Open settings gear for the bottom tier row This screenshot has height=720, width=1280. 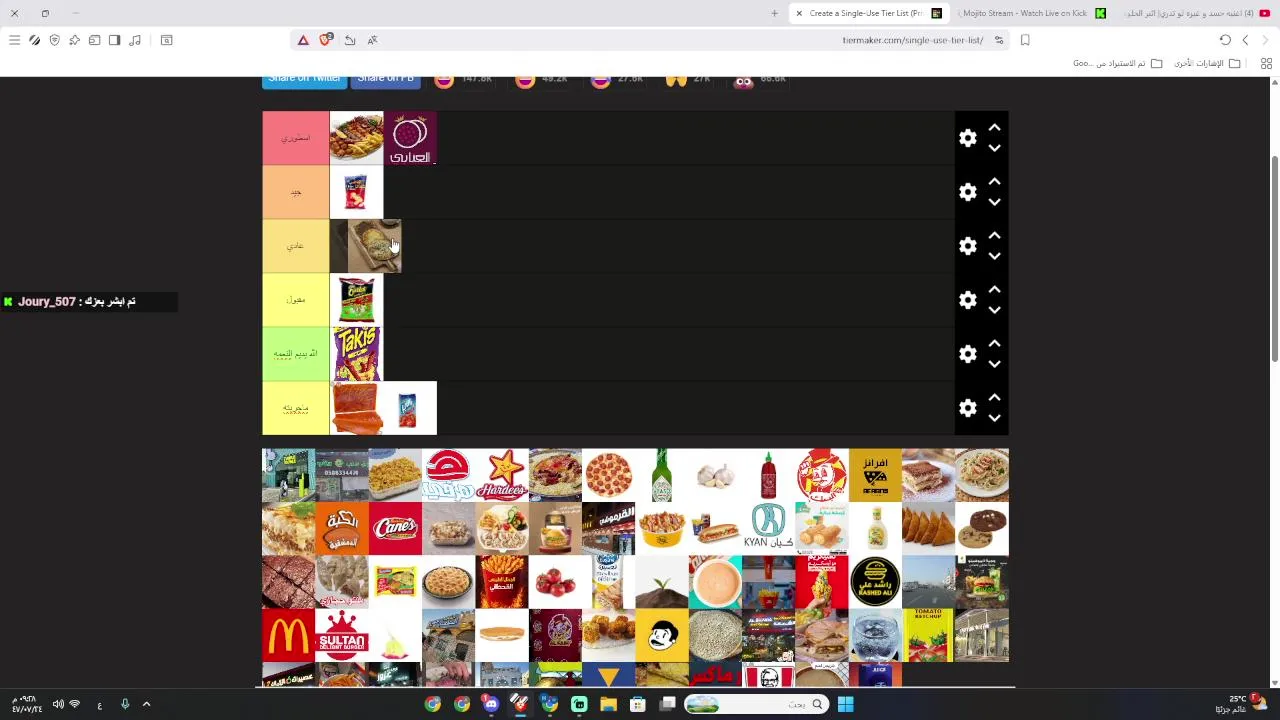[968, 408]
